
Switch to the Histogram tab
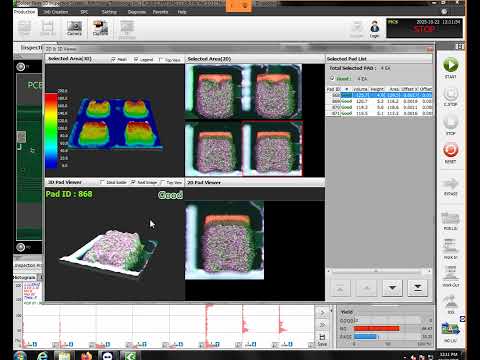coord(25,277)
